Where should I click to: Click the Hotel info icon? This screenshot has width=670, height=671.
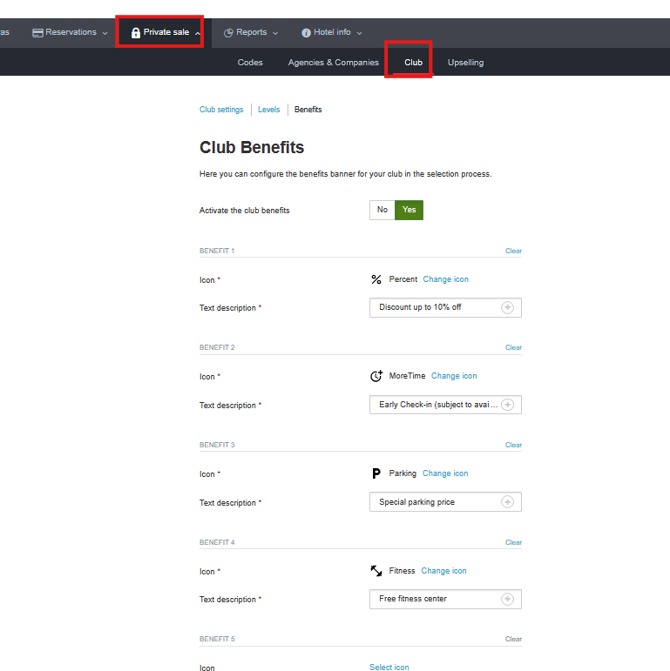(x=306, y=33)
